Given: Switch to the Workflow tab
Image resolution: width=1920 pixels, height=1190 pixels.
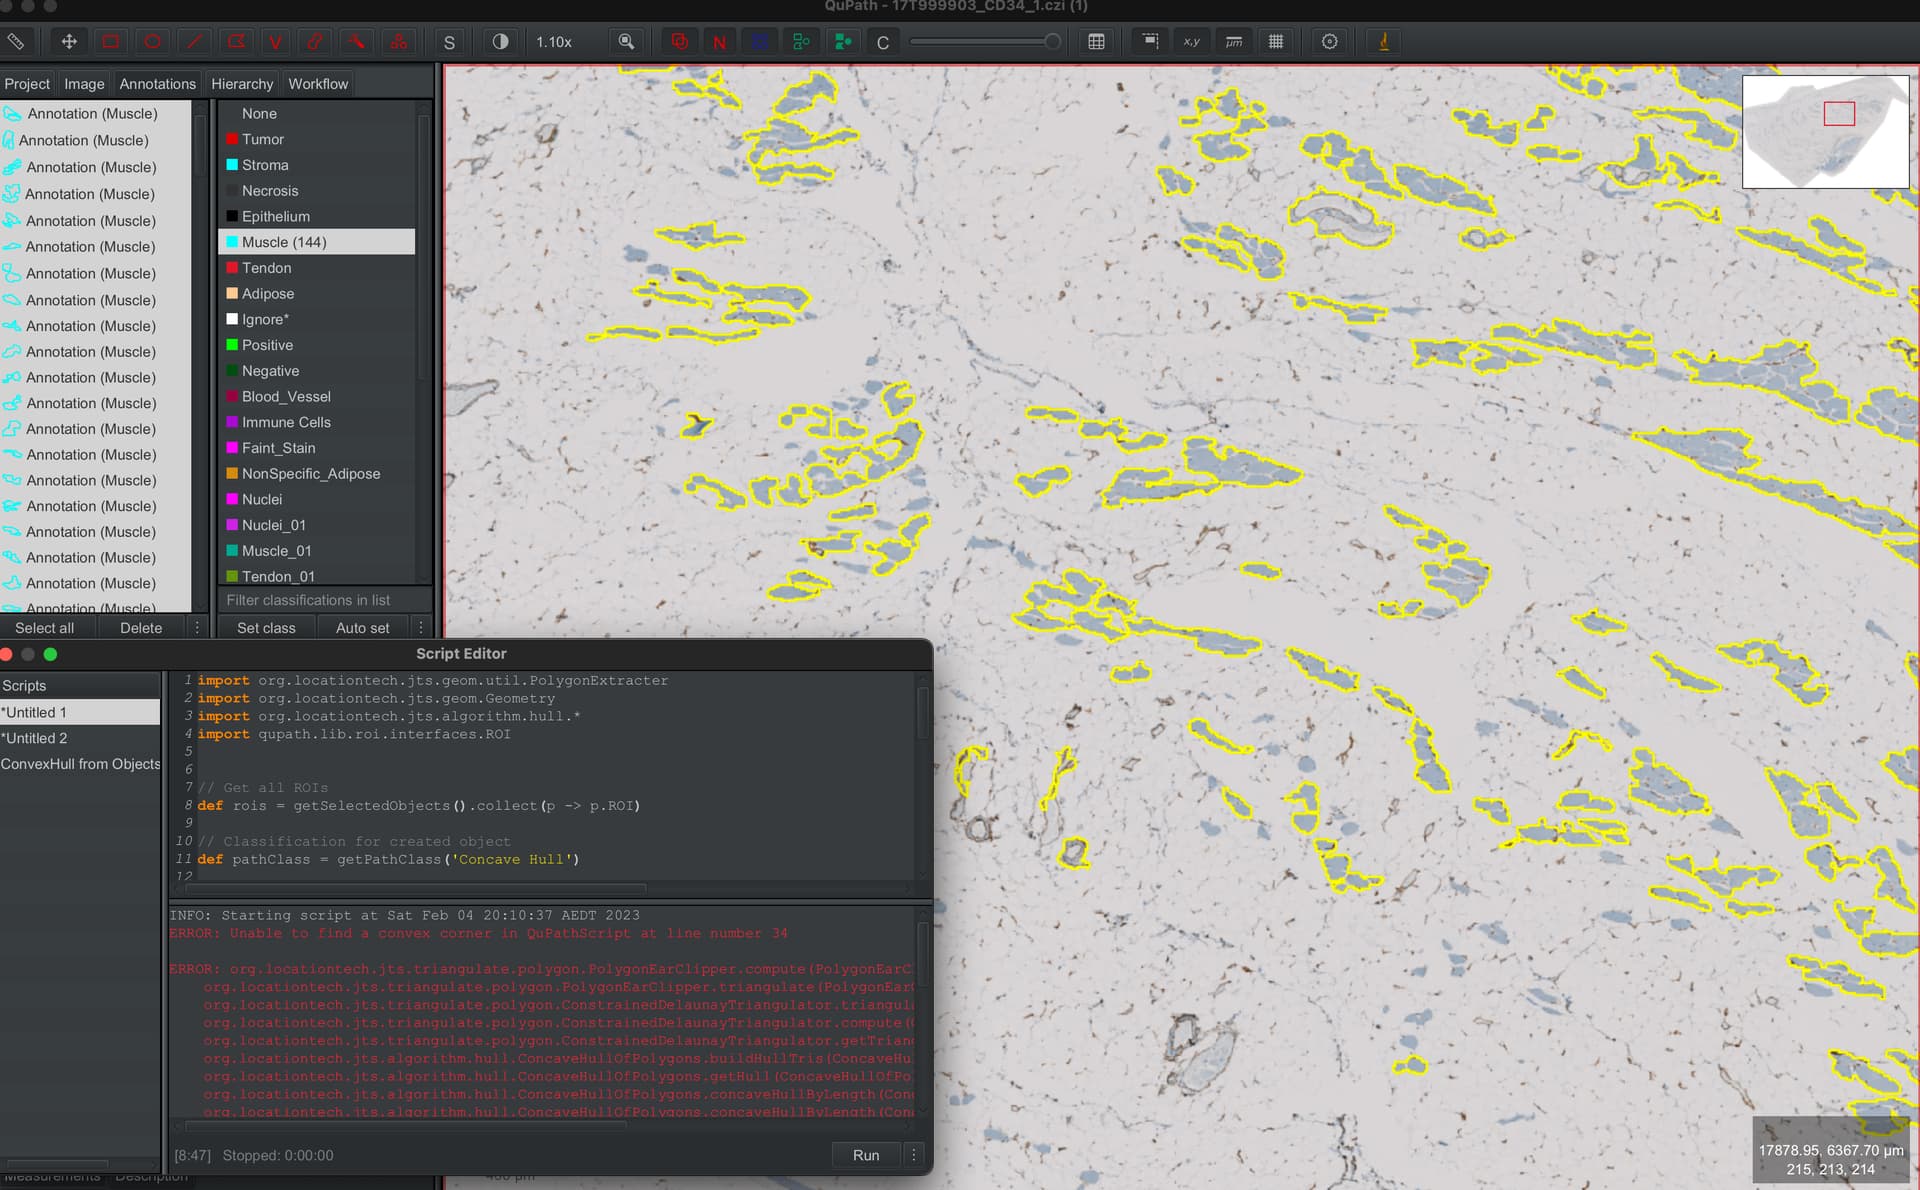Looking at the screenshot, I should pos(317,83).
